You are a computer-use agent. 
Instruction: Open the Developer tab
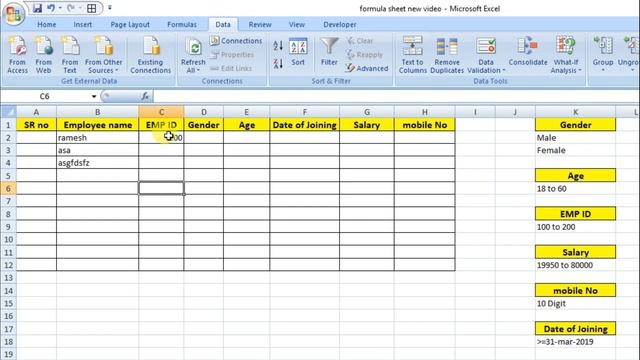coord(340,24)
